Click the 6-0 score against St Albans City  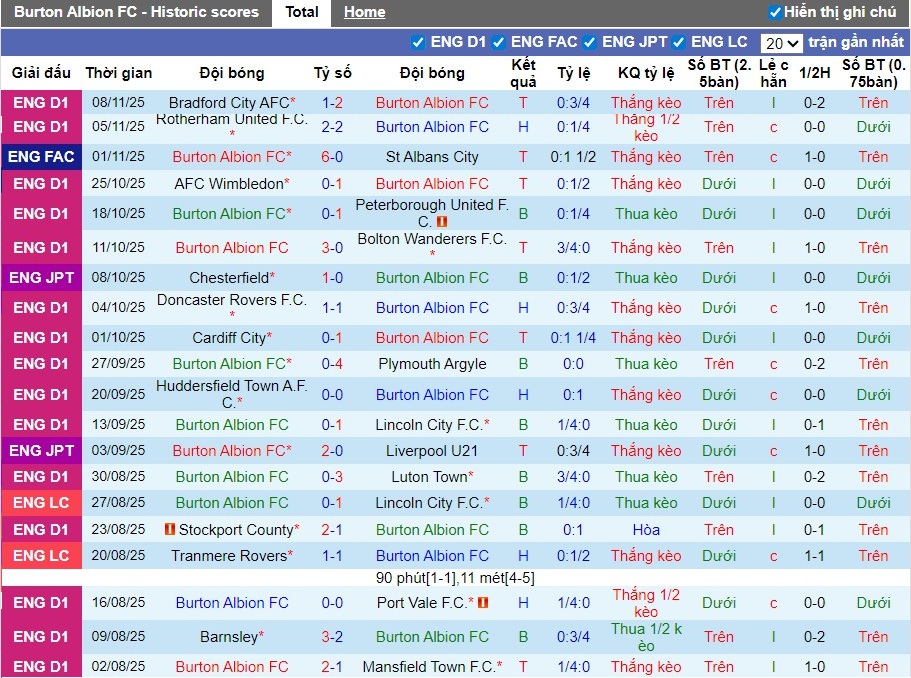click(332, 157)
